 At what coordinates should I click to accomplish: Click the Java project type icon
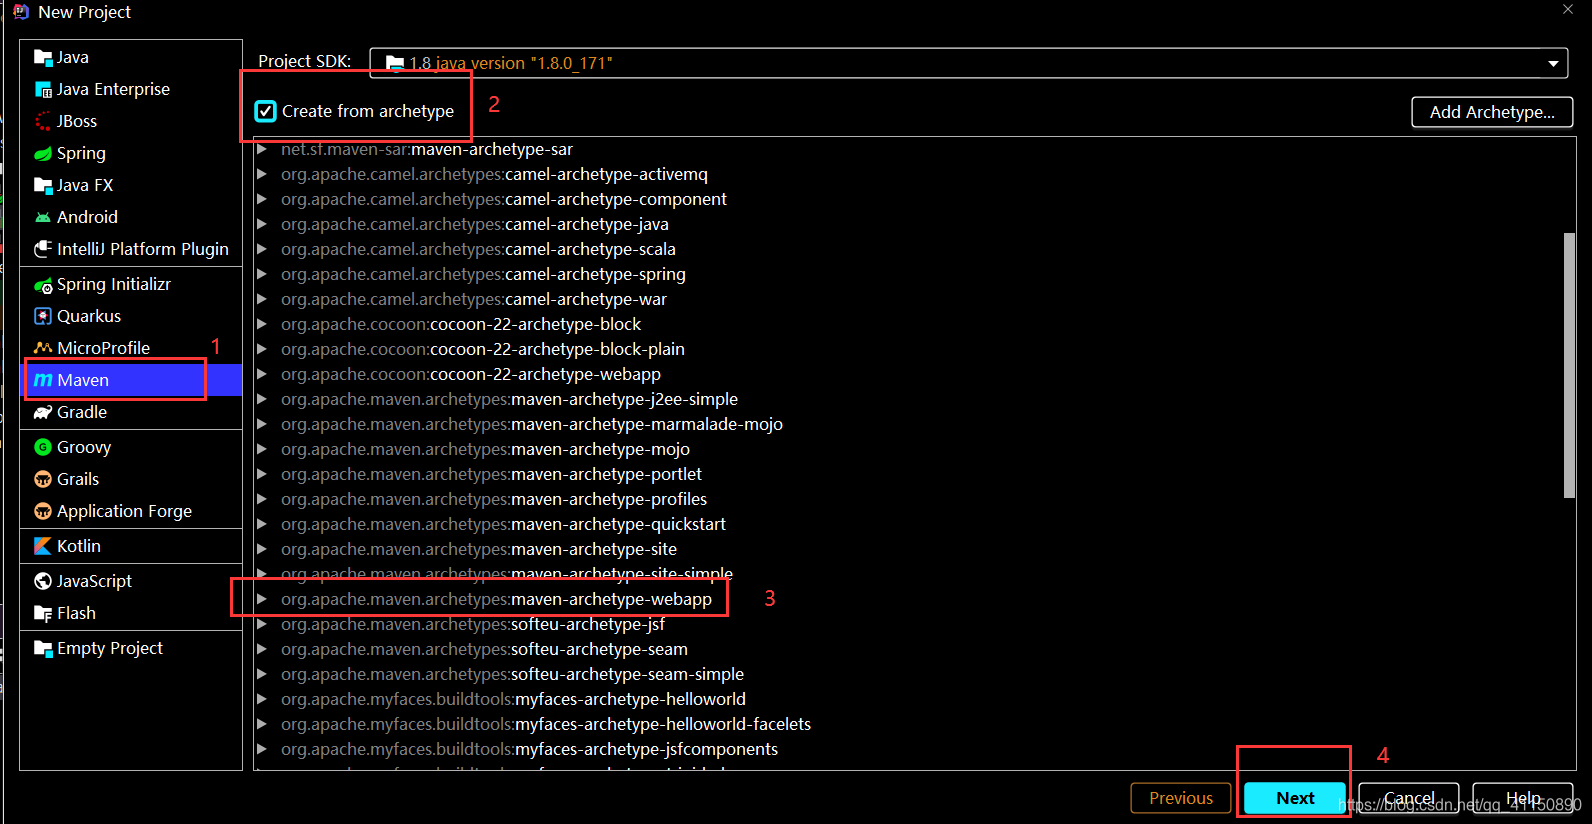click(43, 57)
